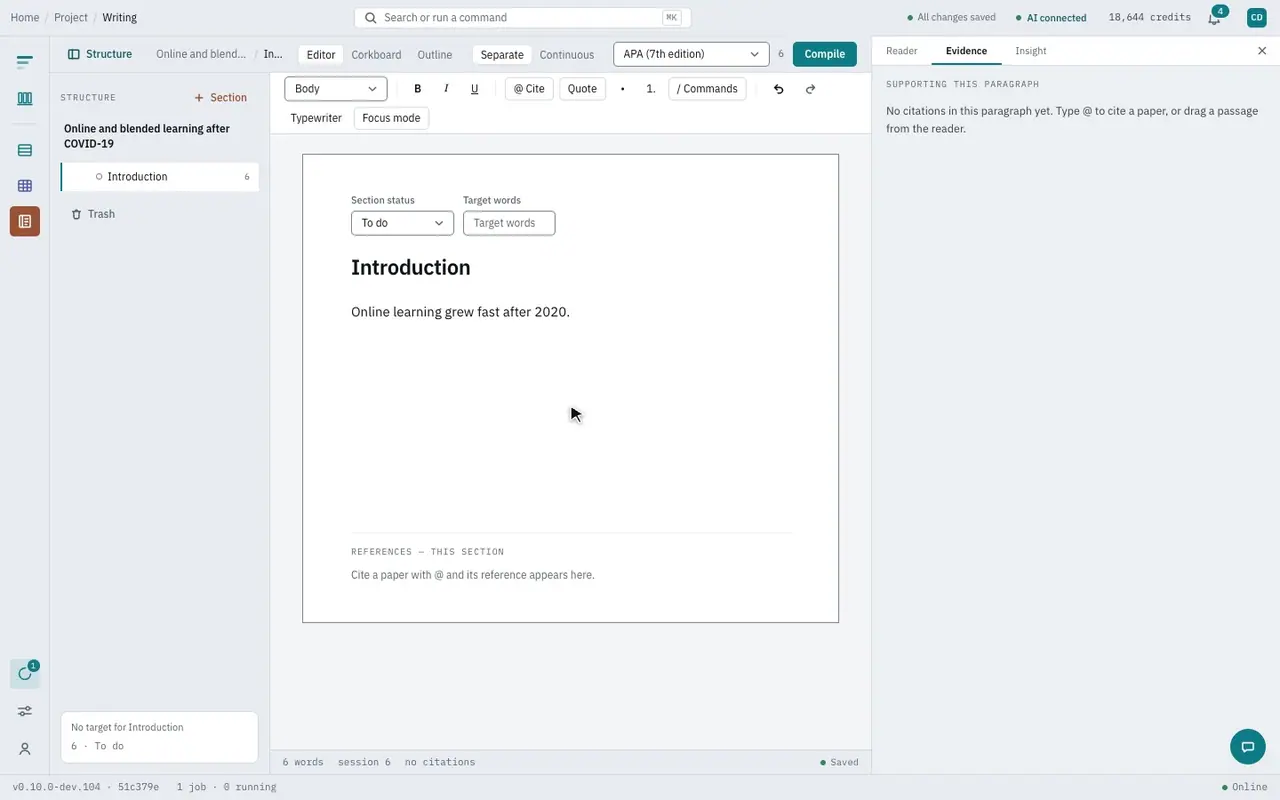Insert a numbered list

click(x=651, y=89)
